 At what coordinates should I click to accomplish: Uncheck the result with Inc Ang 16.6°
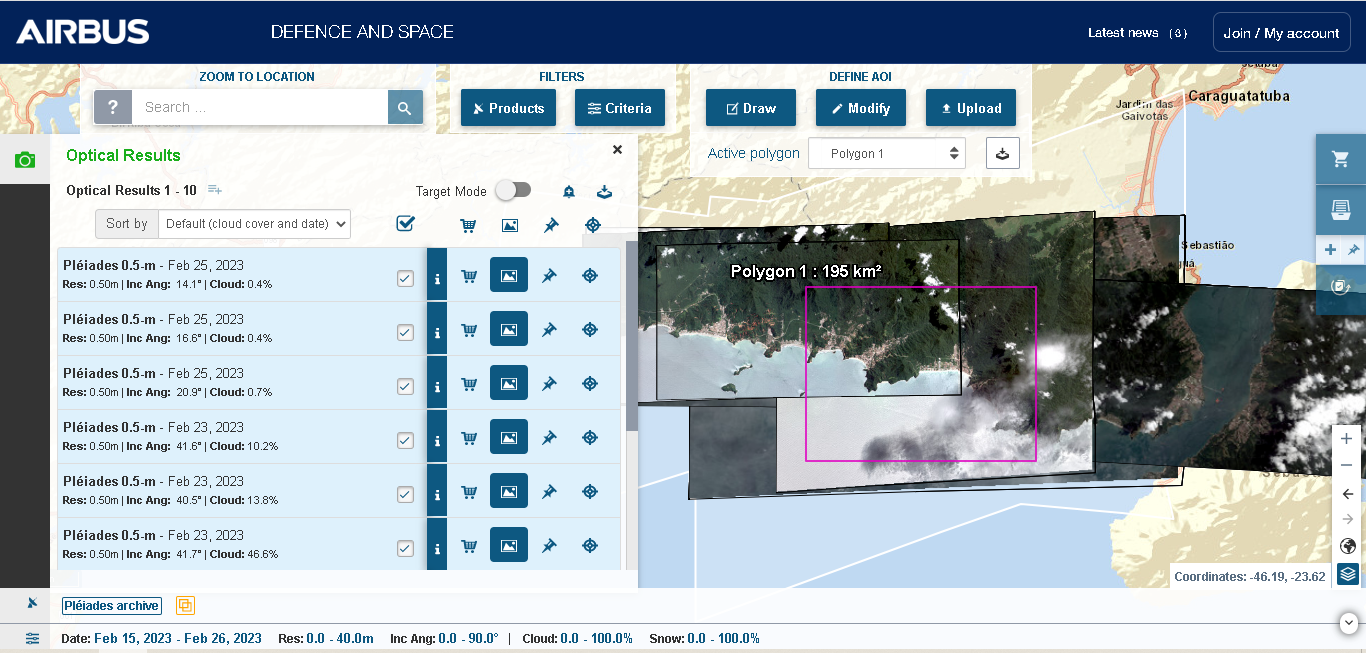click(405, 333)
